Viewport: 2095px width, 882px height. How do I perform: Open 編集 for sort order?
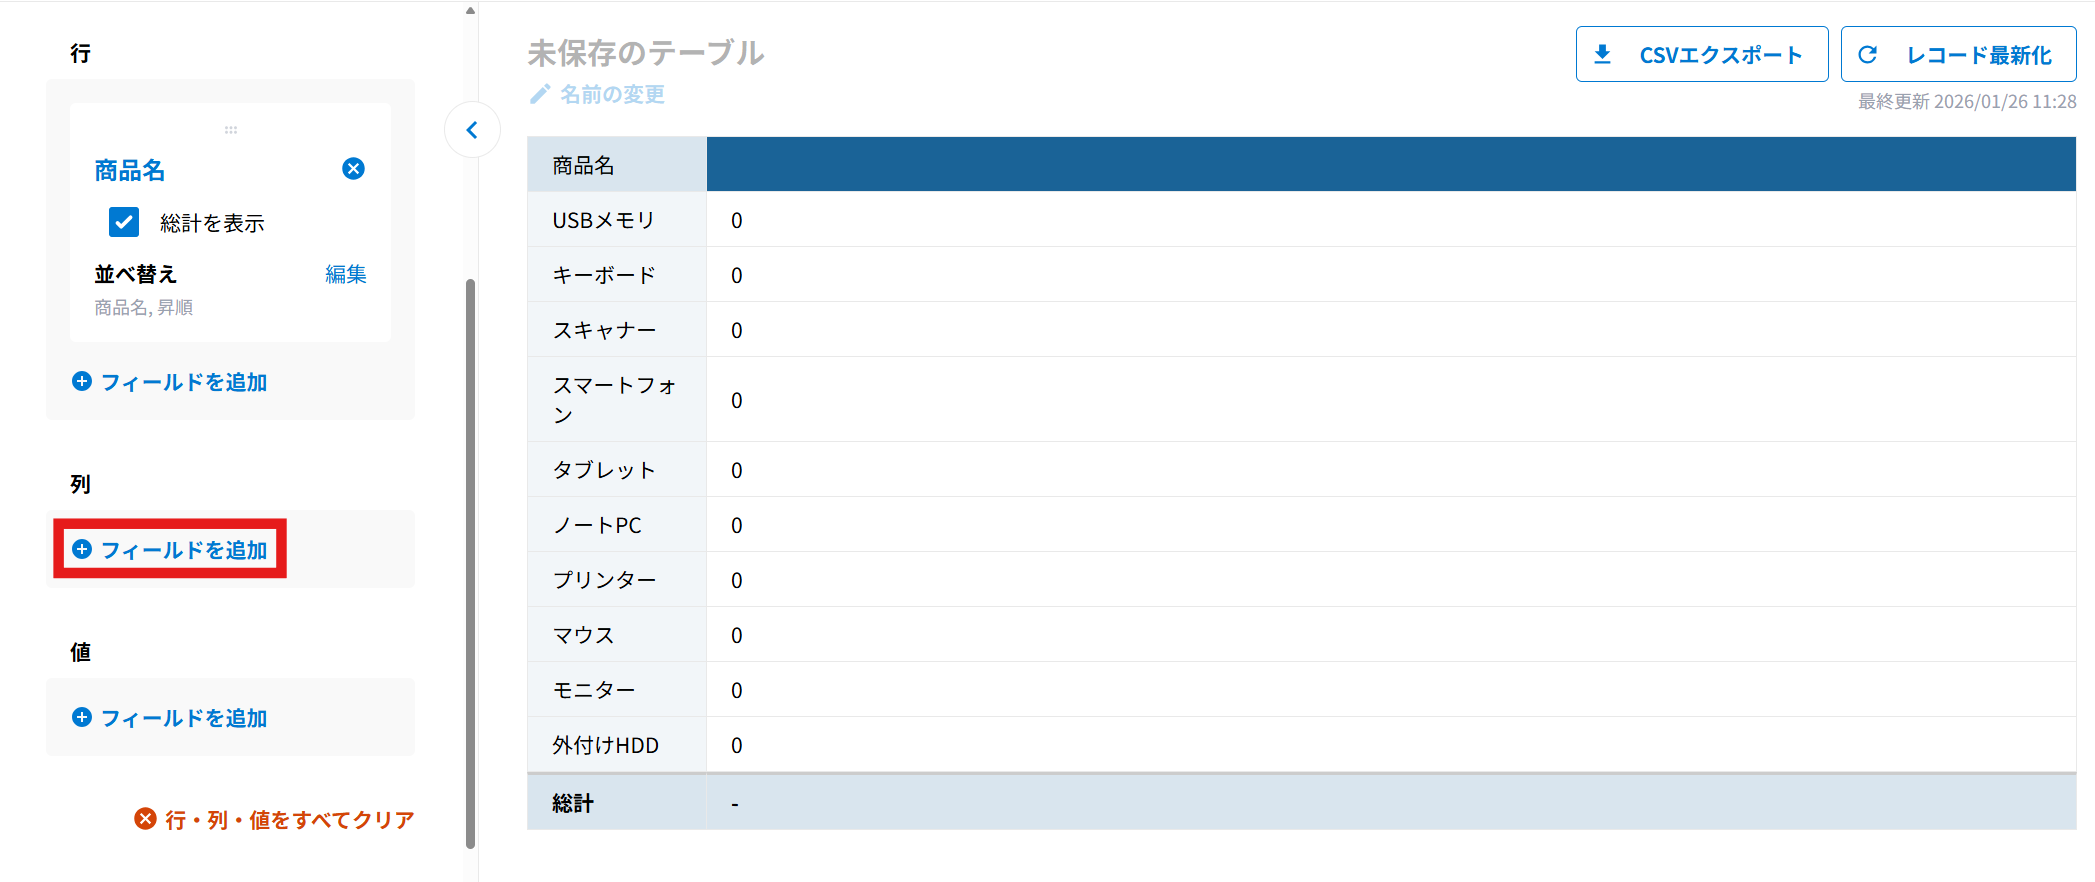click(345, 274)
